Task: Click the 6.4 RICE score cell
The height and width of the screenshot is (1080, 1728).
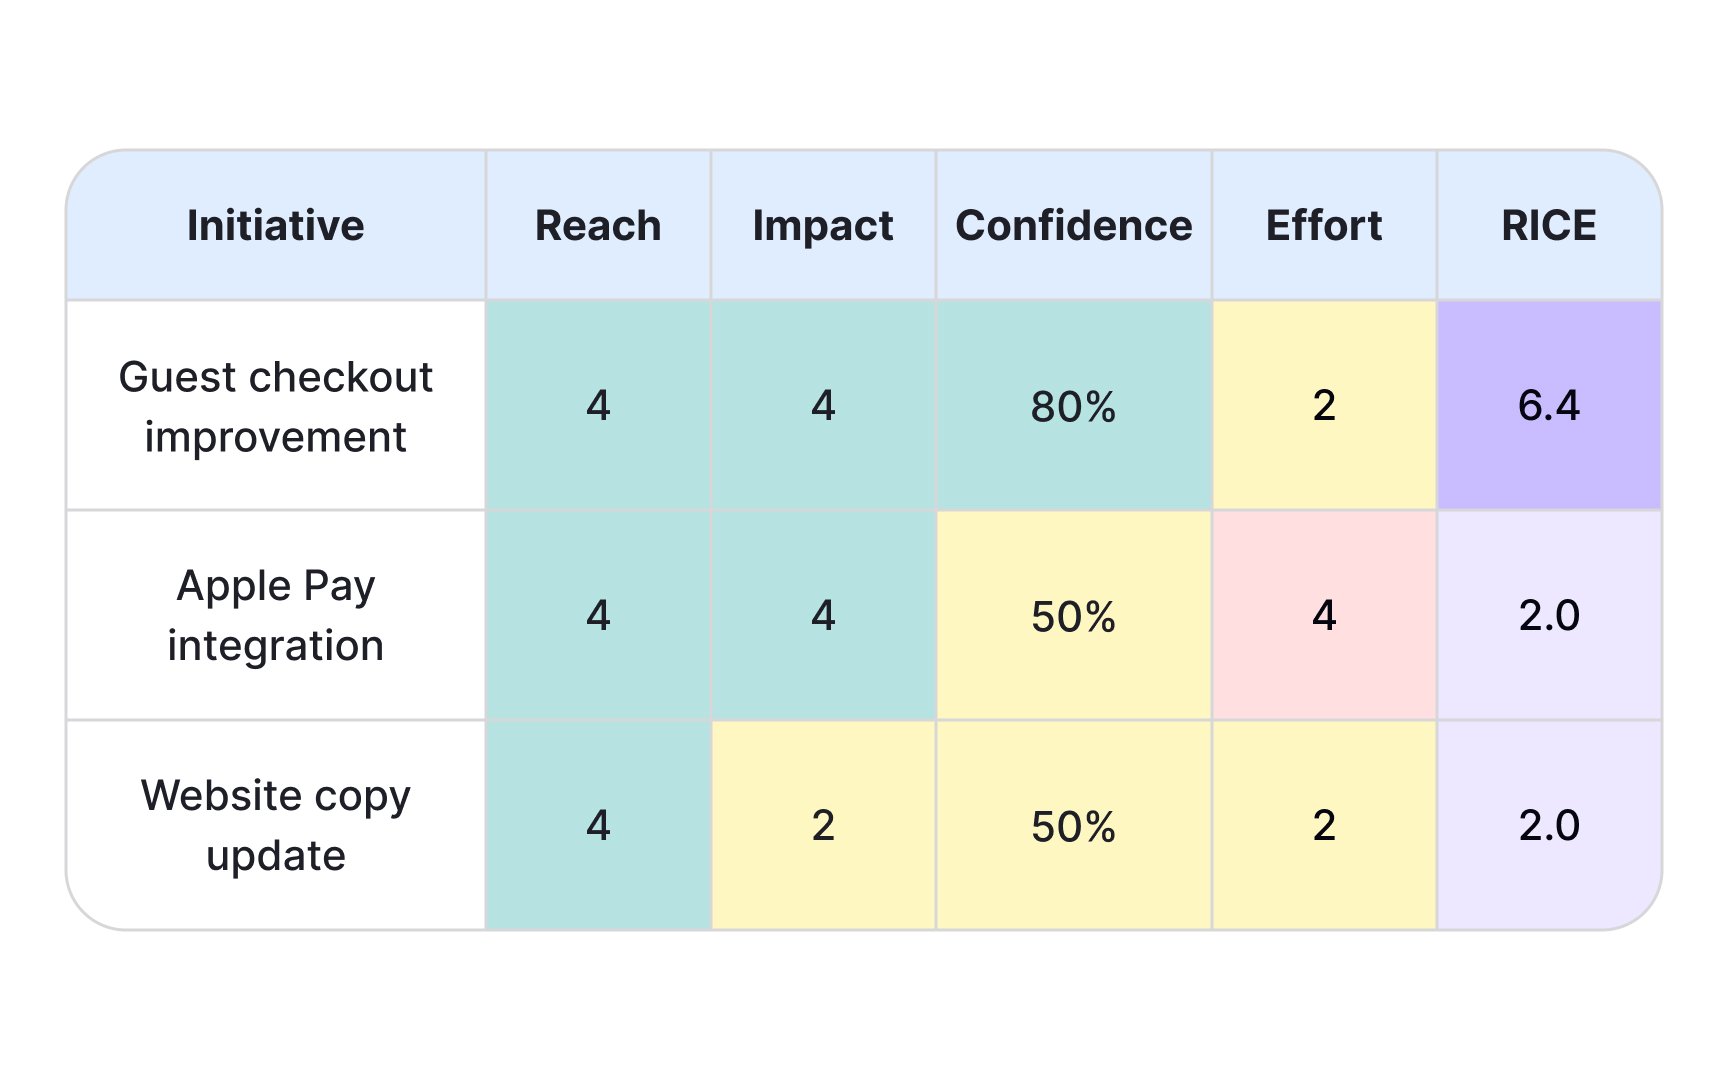Action: tap(1549, 406)
